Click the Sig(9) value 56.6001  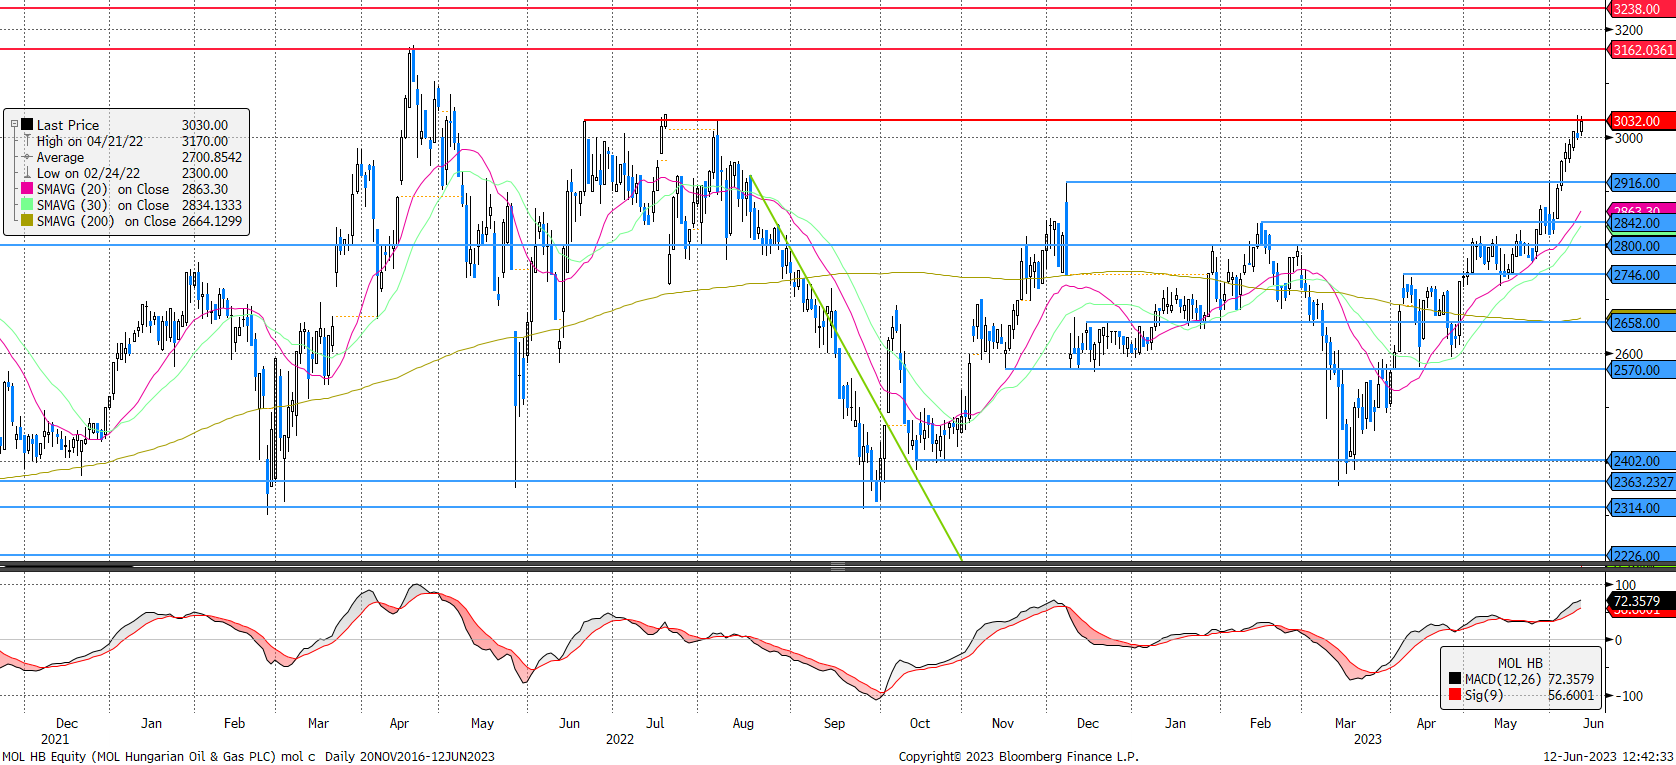click(1571, 695)
